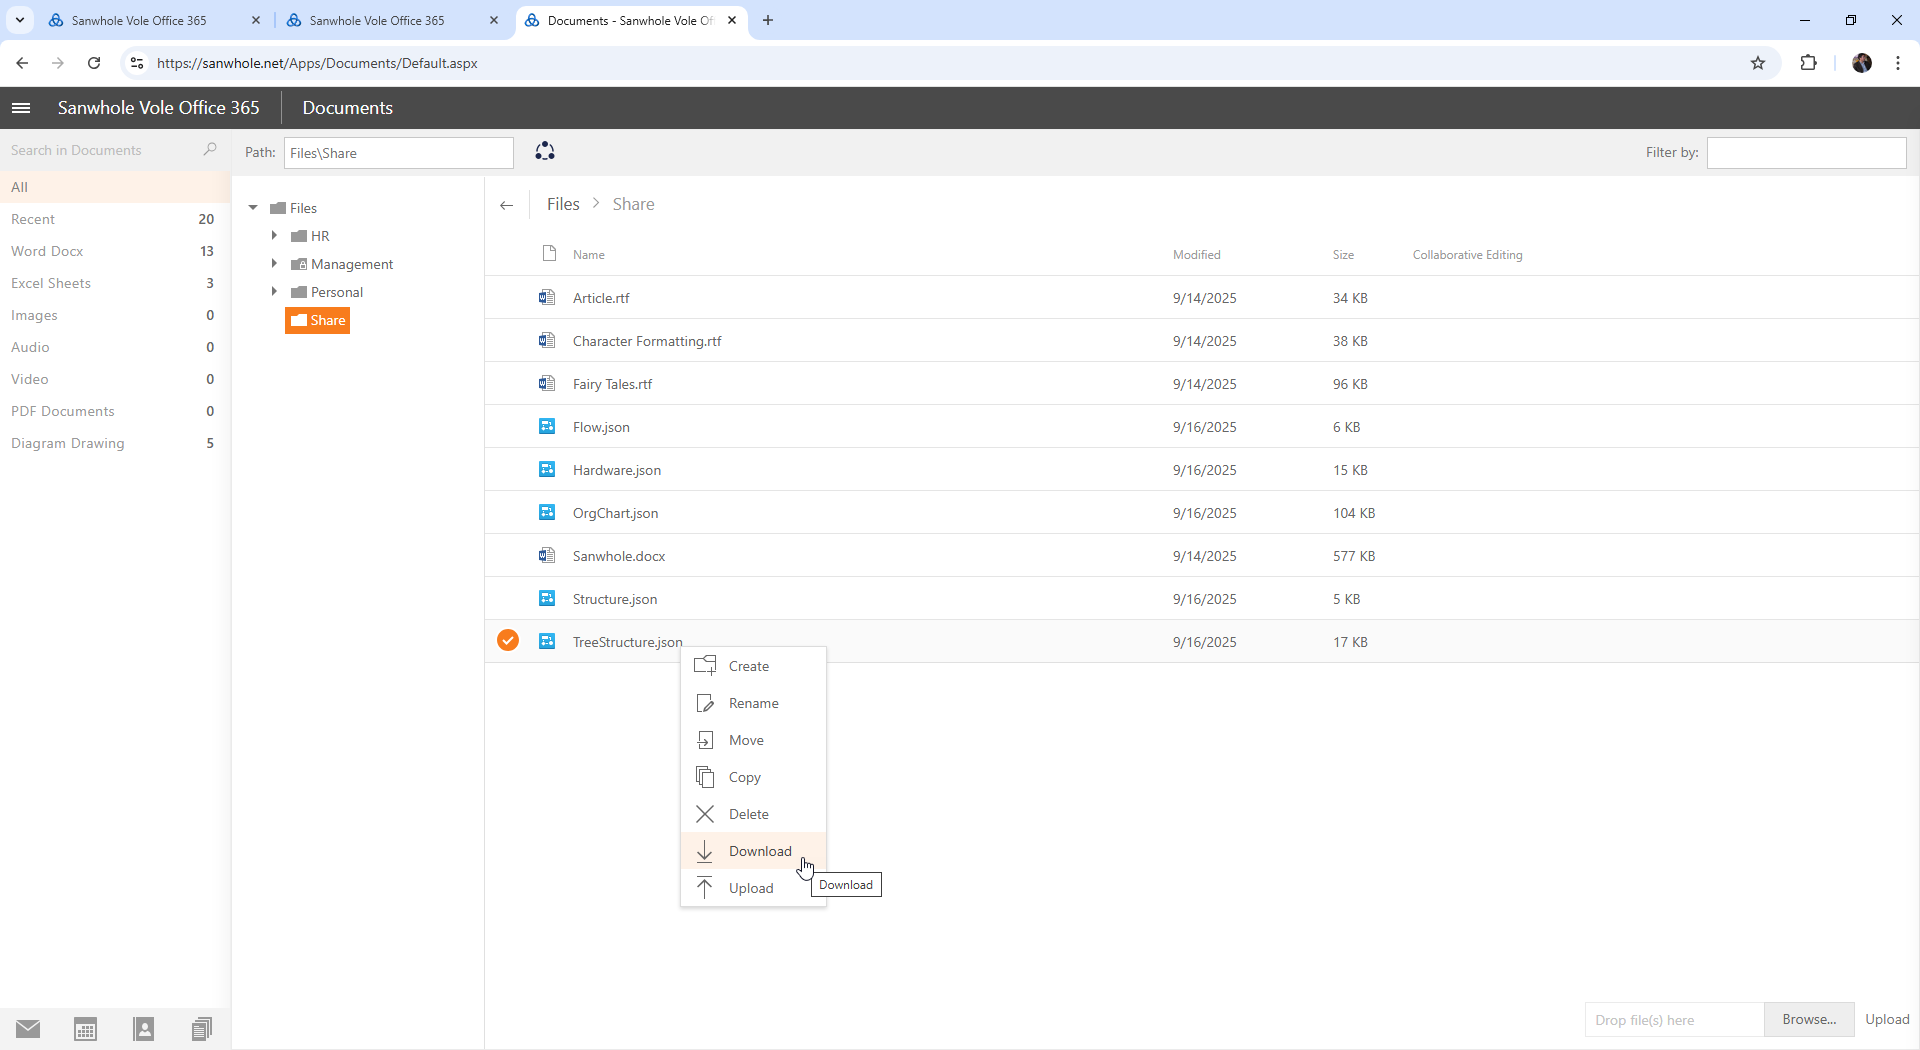Expand the HR folder in tree
This screenshot has width=1920, height=1050.
(274, 236)
